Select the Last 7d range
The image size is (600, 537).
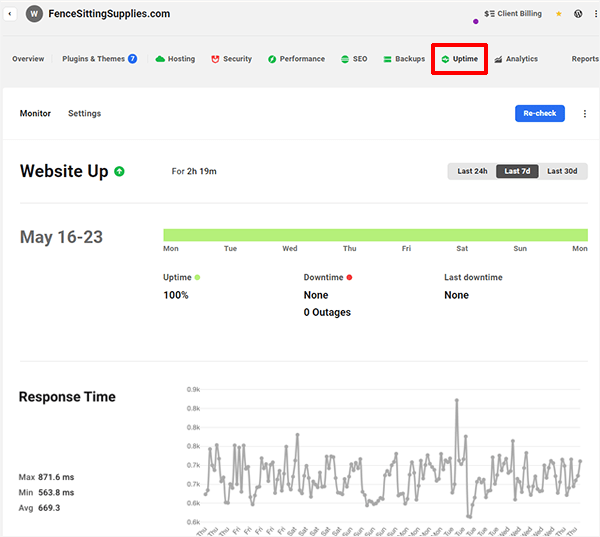point(518,171)
